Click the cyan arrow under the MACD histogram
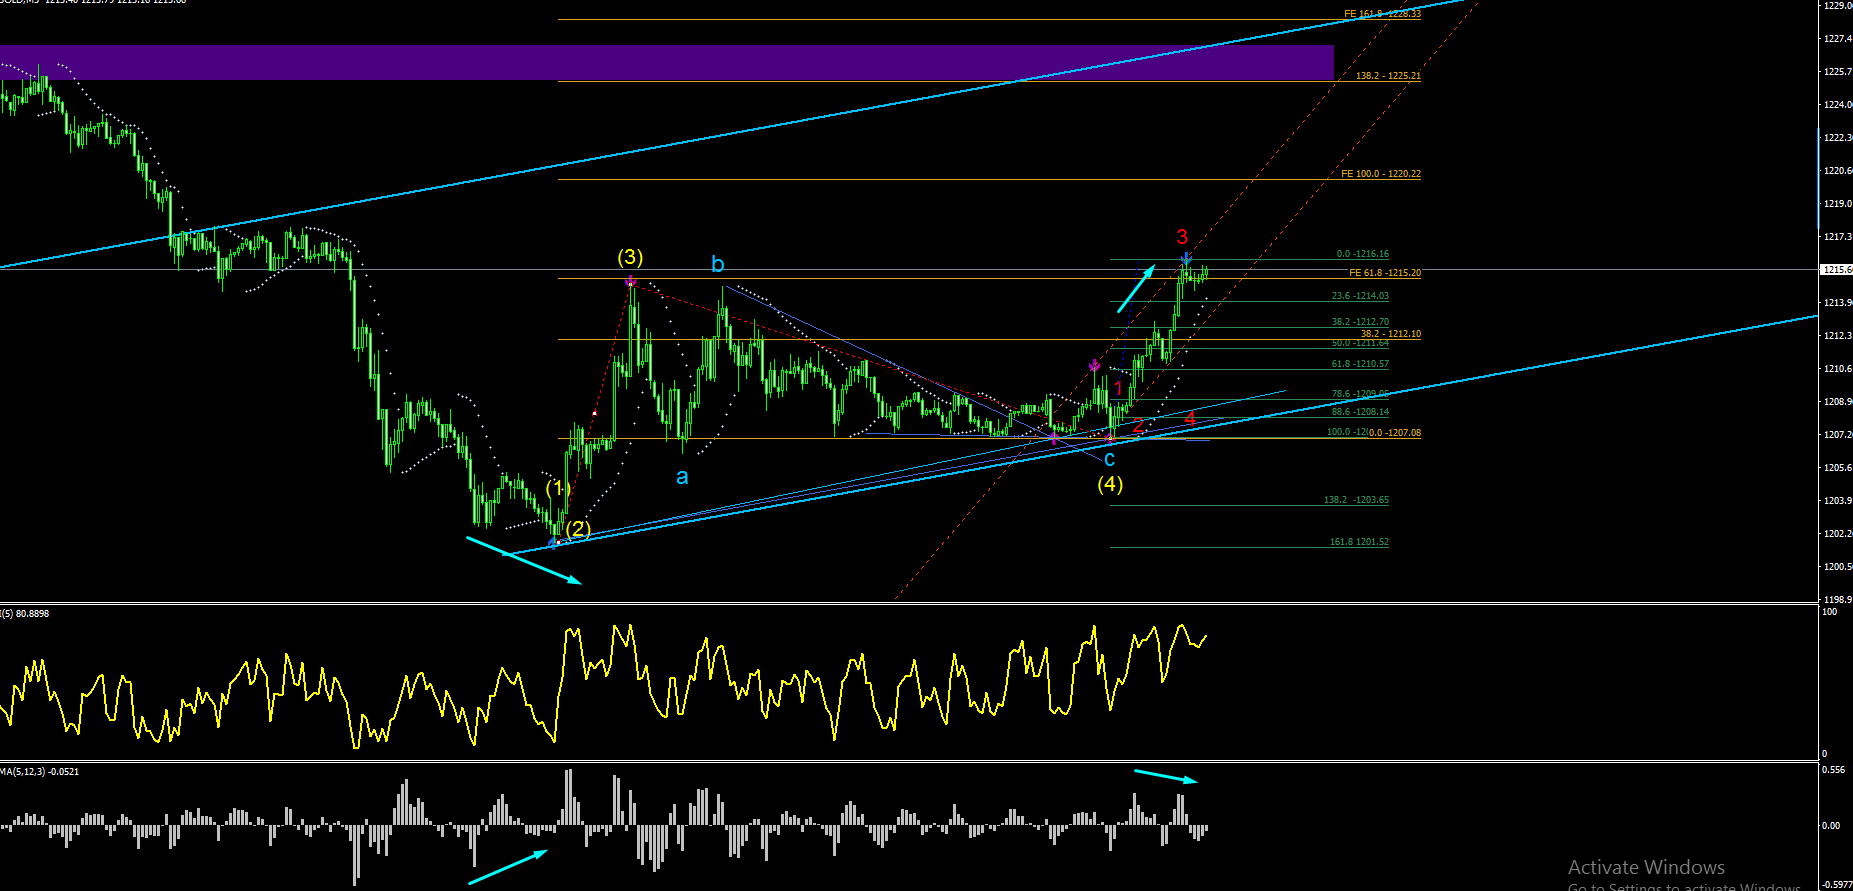The height and width of the screenshot is (891, 1853). tap(508, 867)
